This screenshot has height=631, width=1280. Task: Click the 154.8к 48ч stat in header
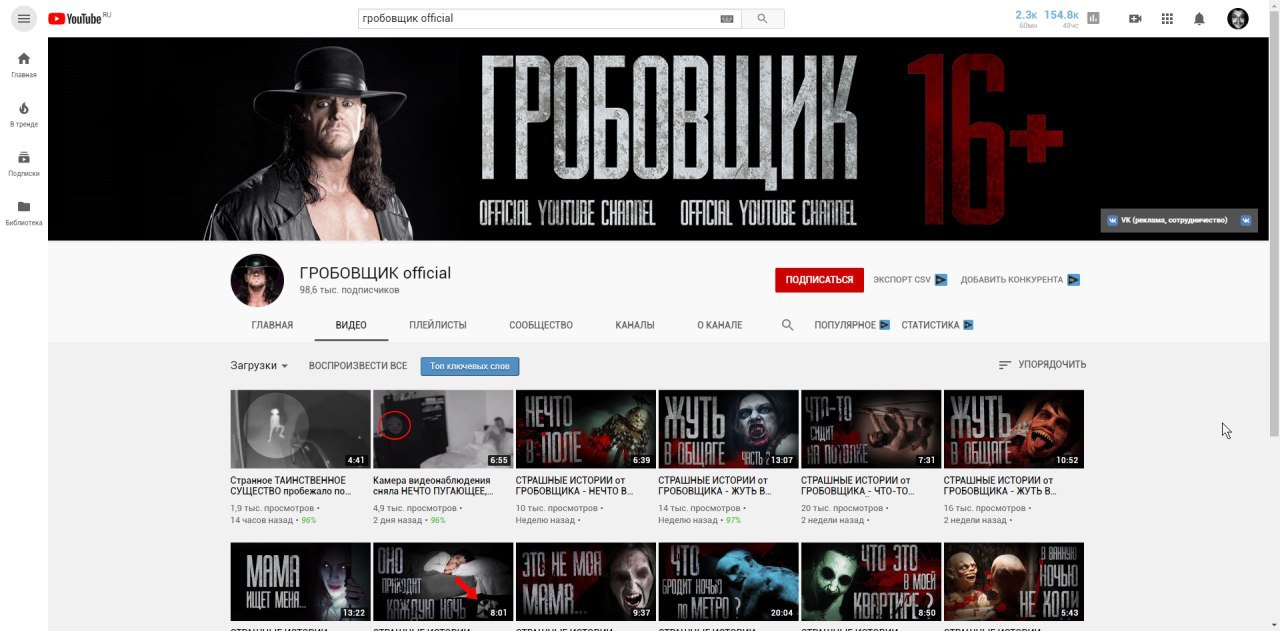[1061, 18]
